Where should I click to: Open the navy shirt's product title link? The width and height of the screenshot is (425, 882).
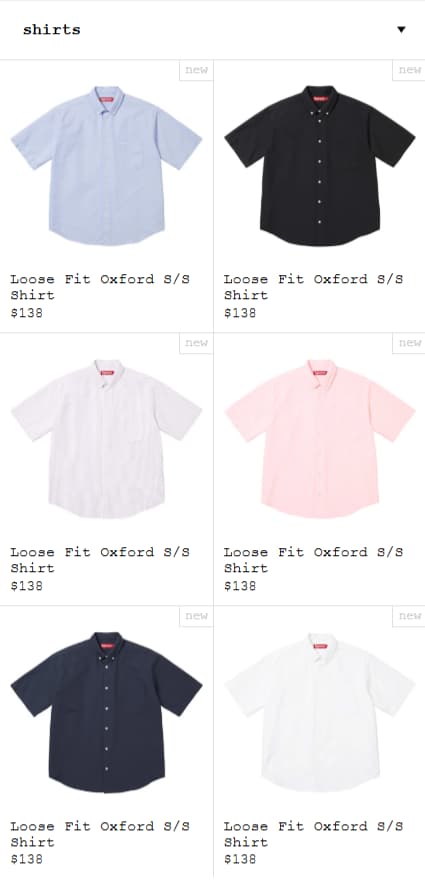click(x=100, y=834)
